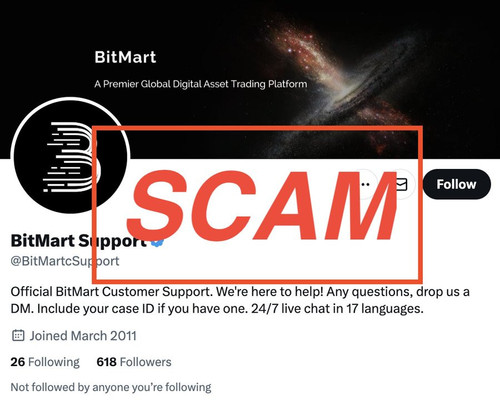Screen dimensions: 500x400
Task: Click the 'A Premier Global Digital Asset' tagline
Action: click(201, 84)
